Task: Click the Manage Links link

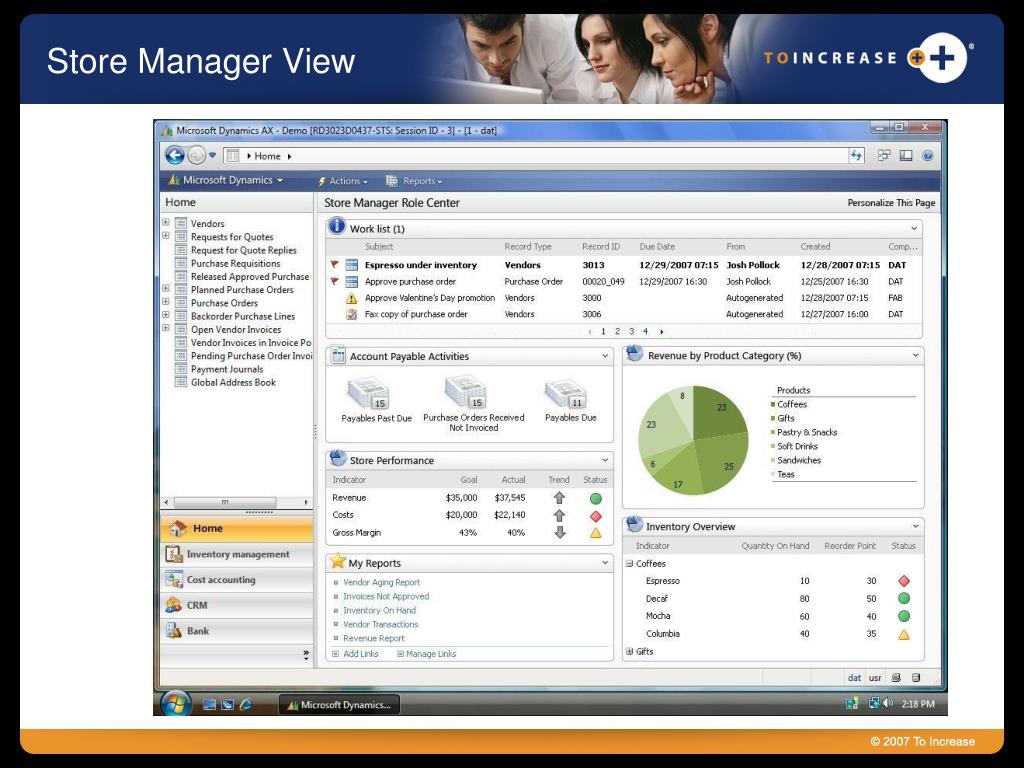Action: click(431, 654)
